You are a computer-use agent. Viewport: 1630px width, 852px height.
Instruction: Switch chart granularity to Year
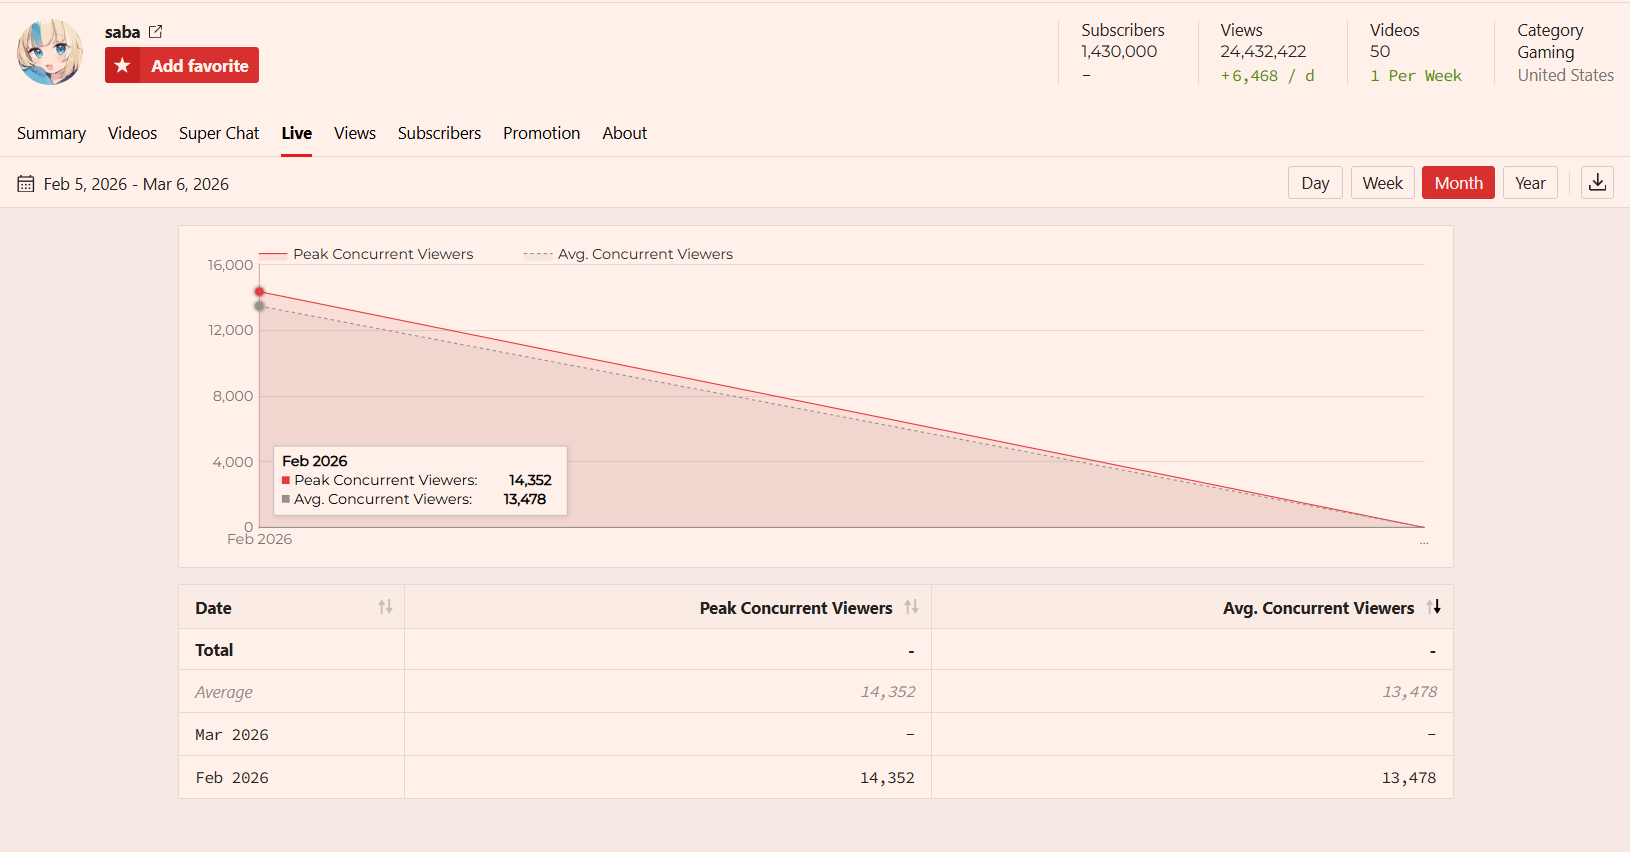point(1530,183)
